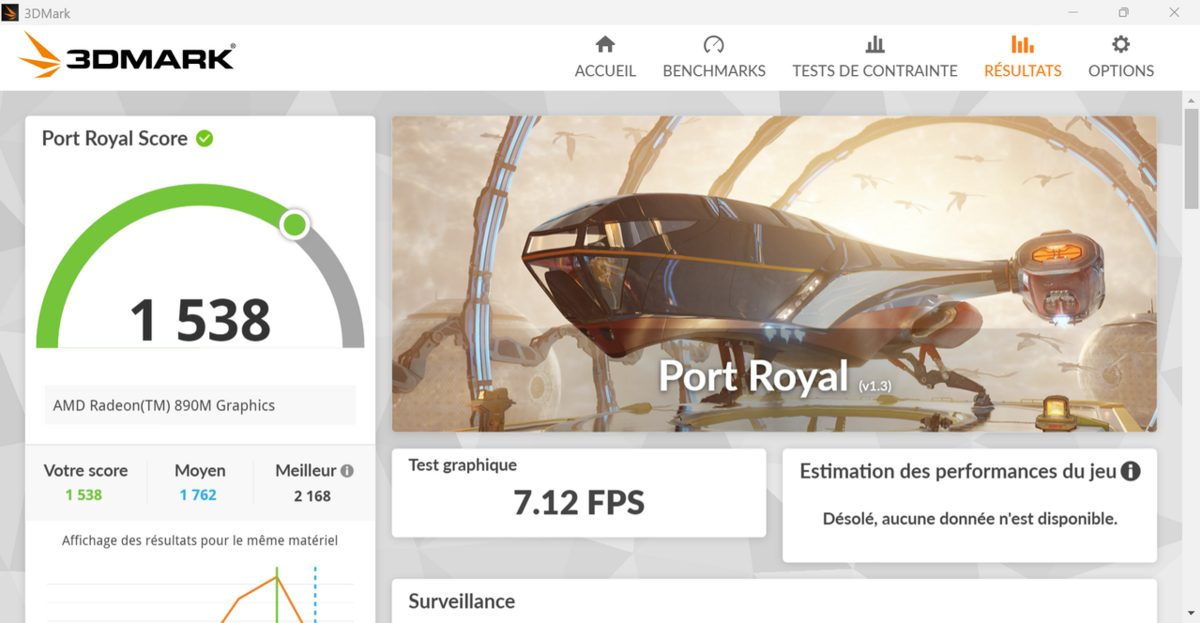Click the Meilleur value 2 168
Screen dimensions: 1200x623
(312, 496)
